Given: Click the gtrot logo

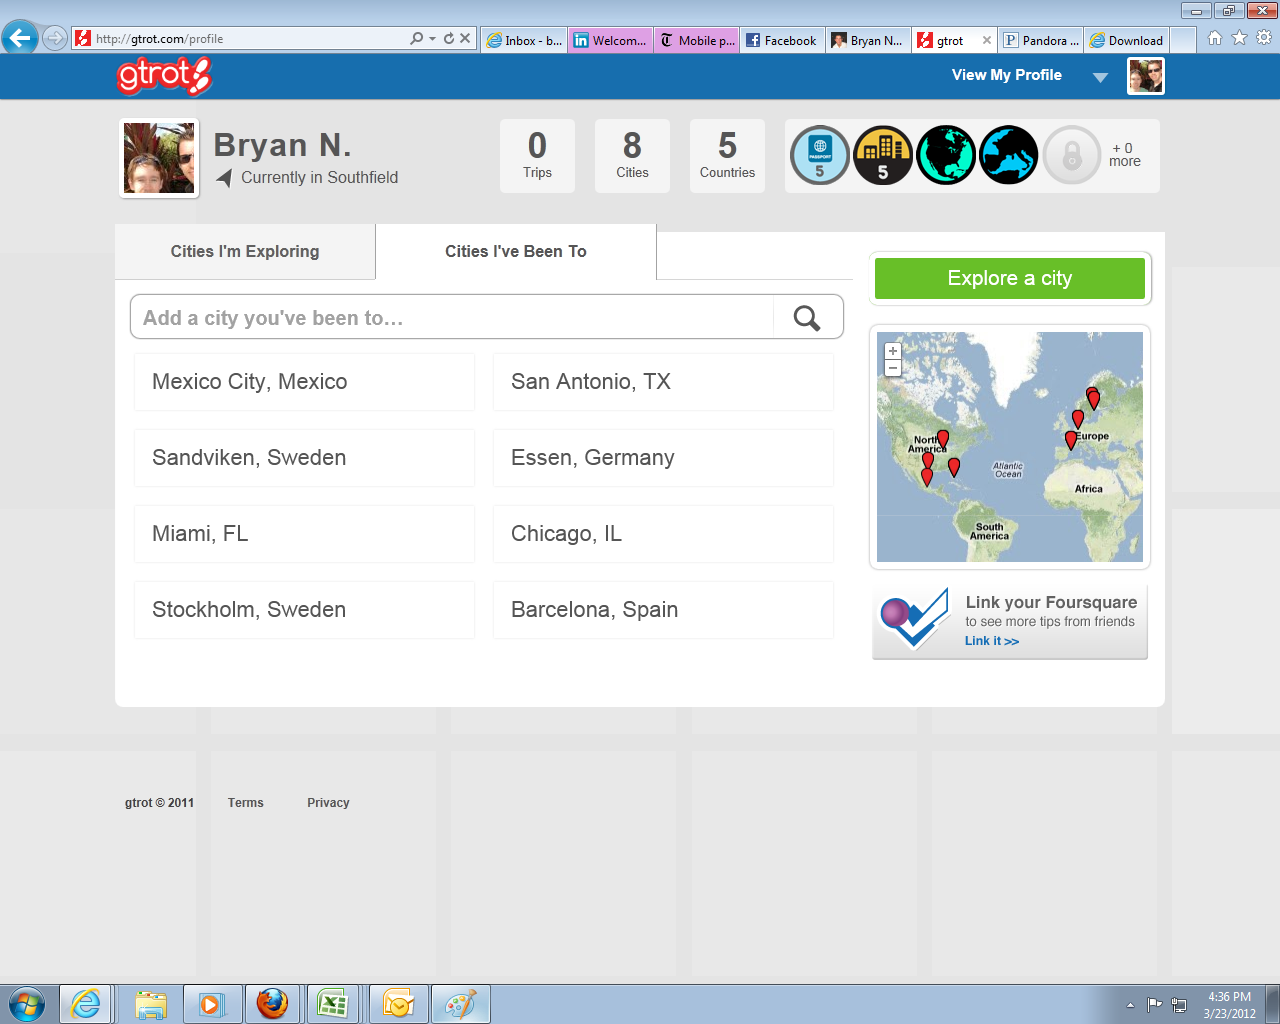Looking at the screenshot, I should tap(164, 76).
